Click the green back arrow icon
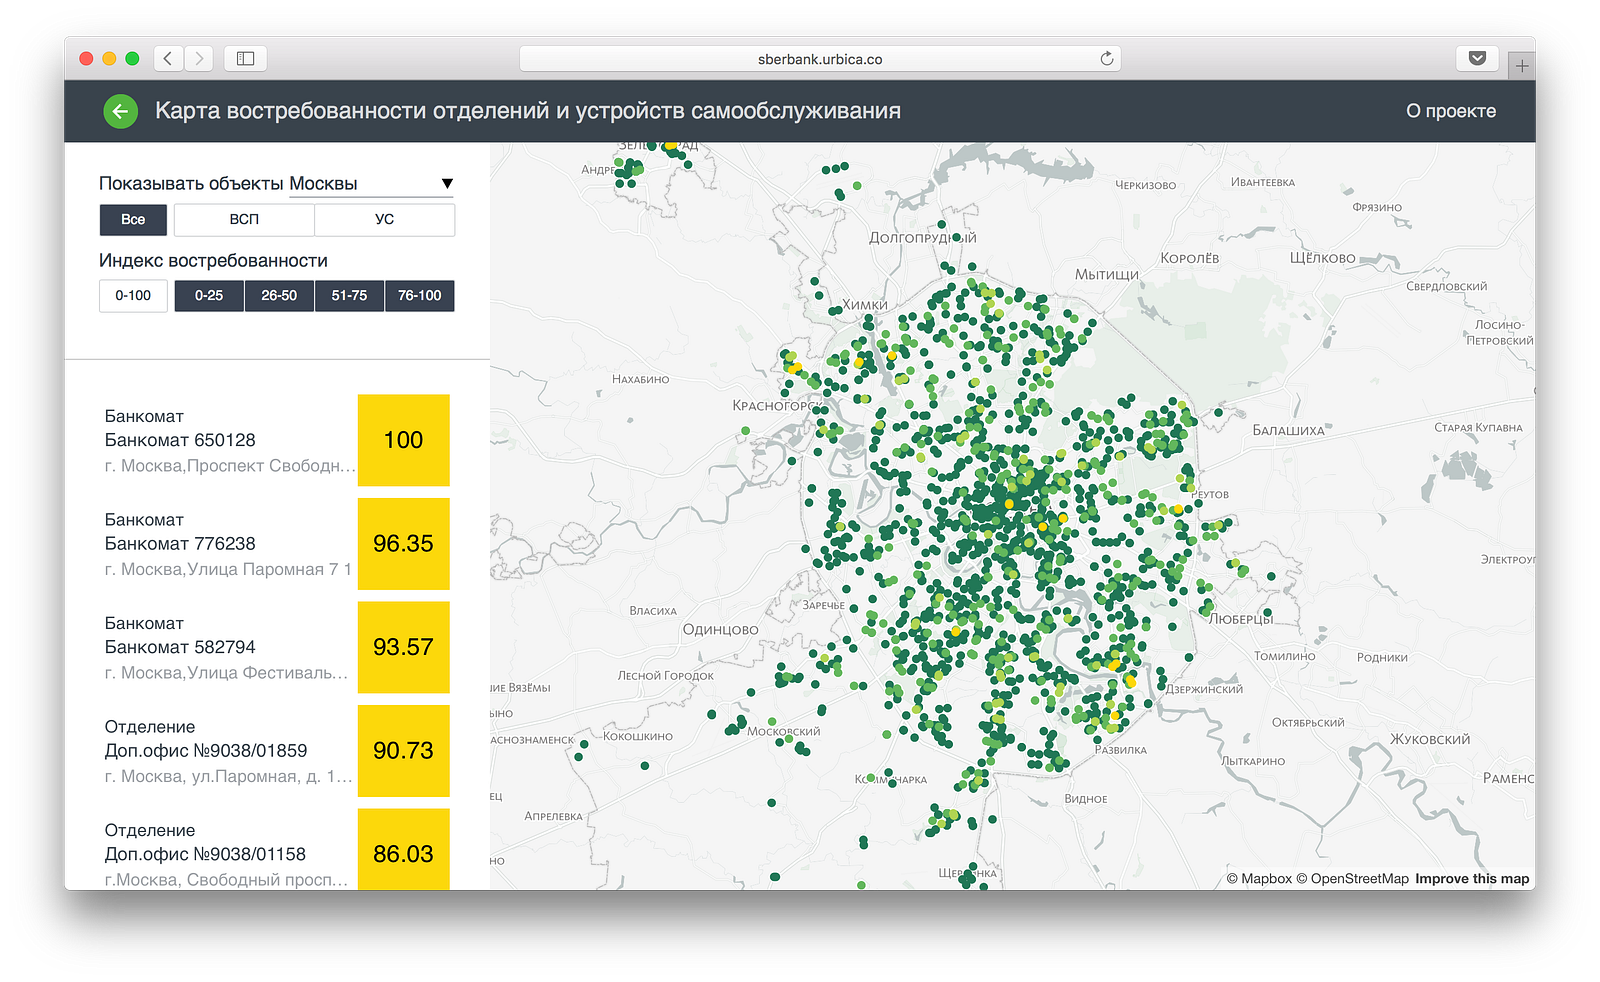The width and height of the screenshot is (1600, 982). [120, 111]
